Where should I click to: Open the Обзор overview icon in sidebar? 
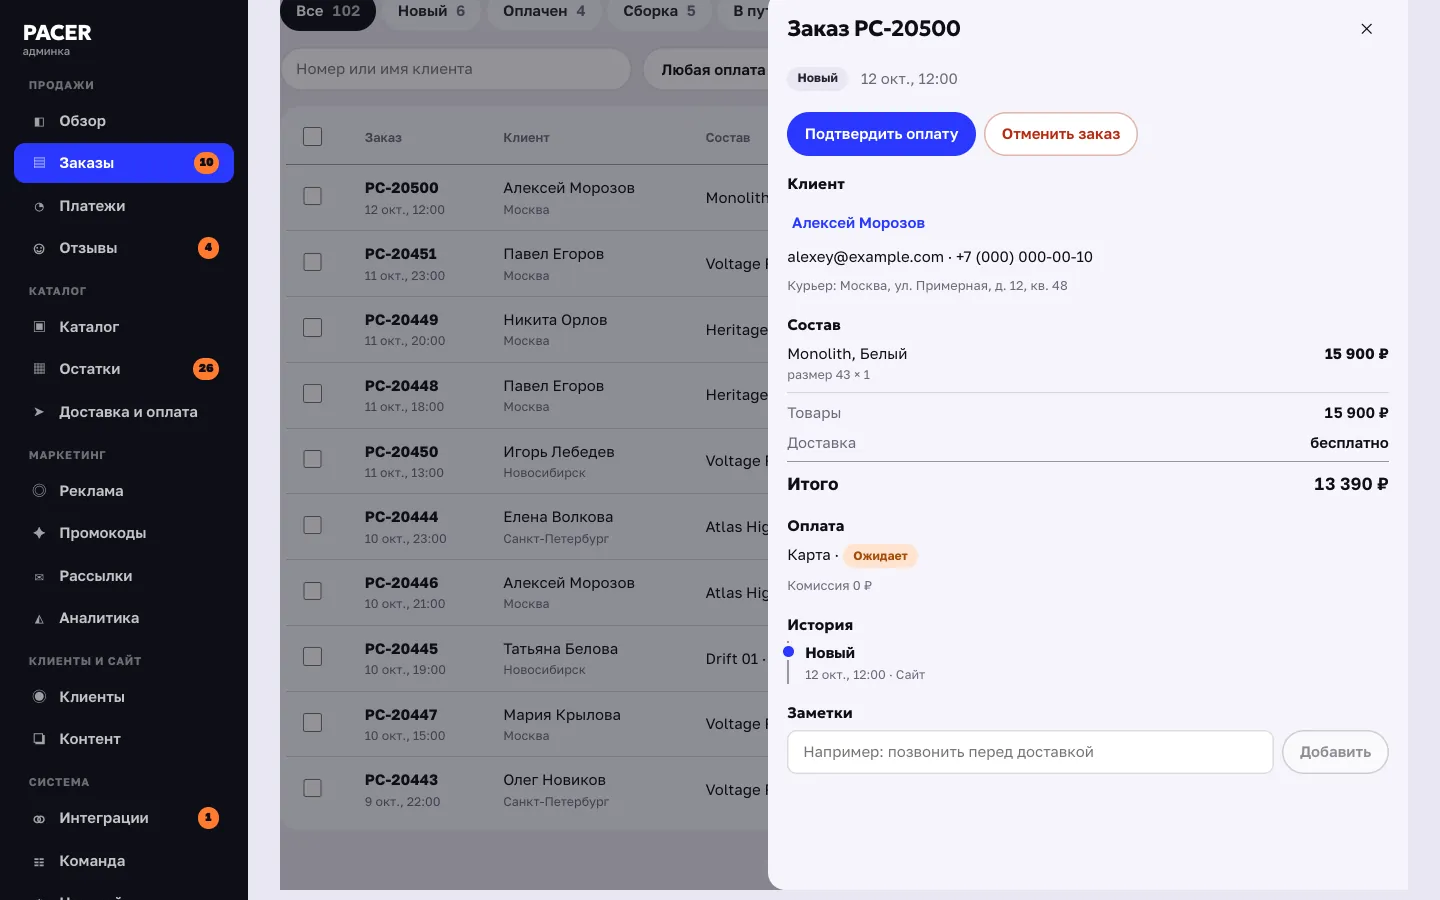(x=39, y=122)
